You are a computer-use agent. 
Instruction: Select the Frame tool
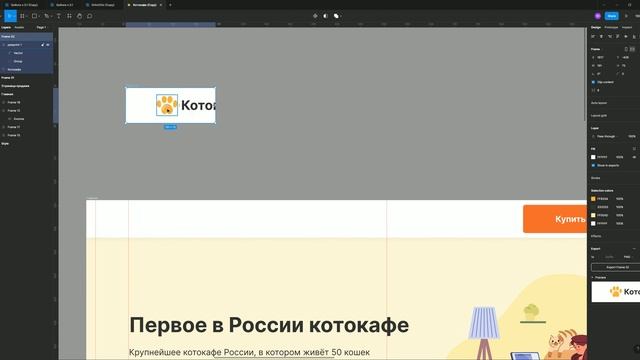(x=22, y=16)
